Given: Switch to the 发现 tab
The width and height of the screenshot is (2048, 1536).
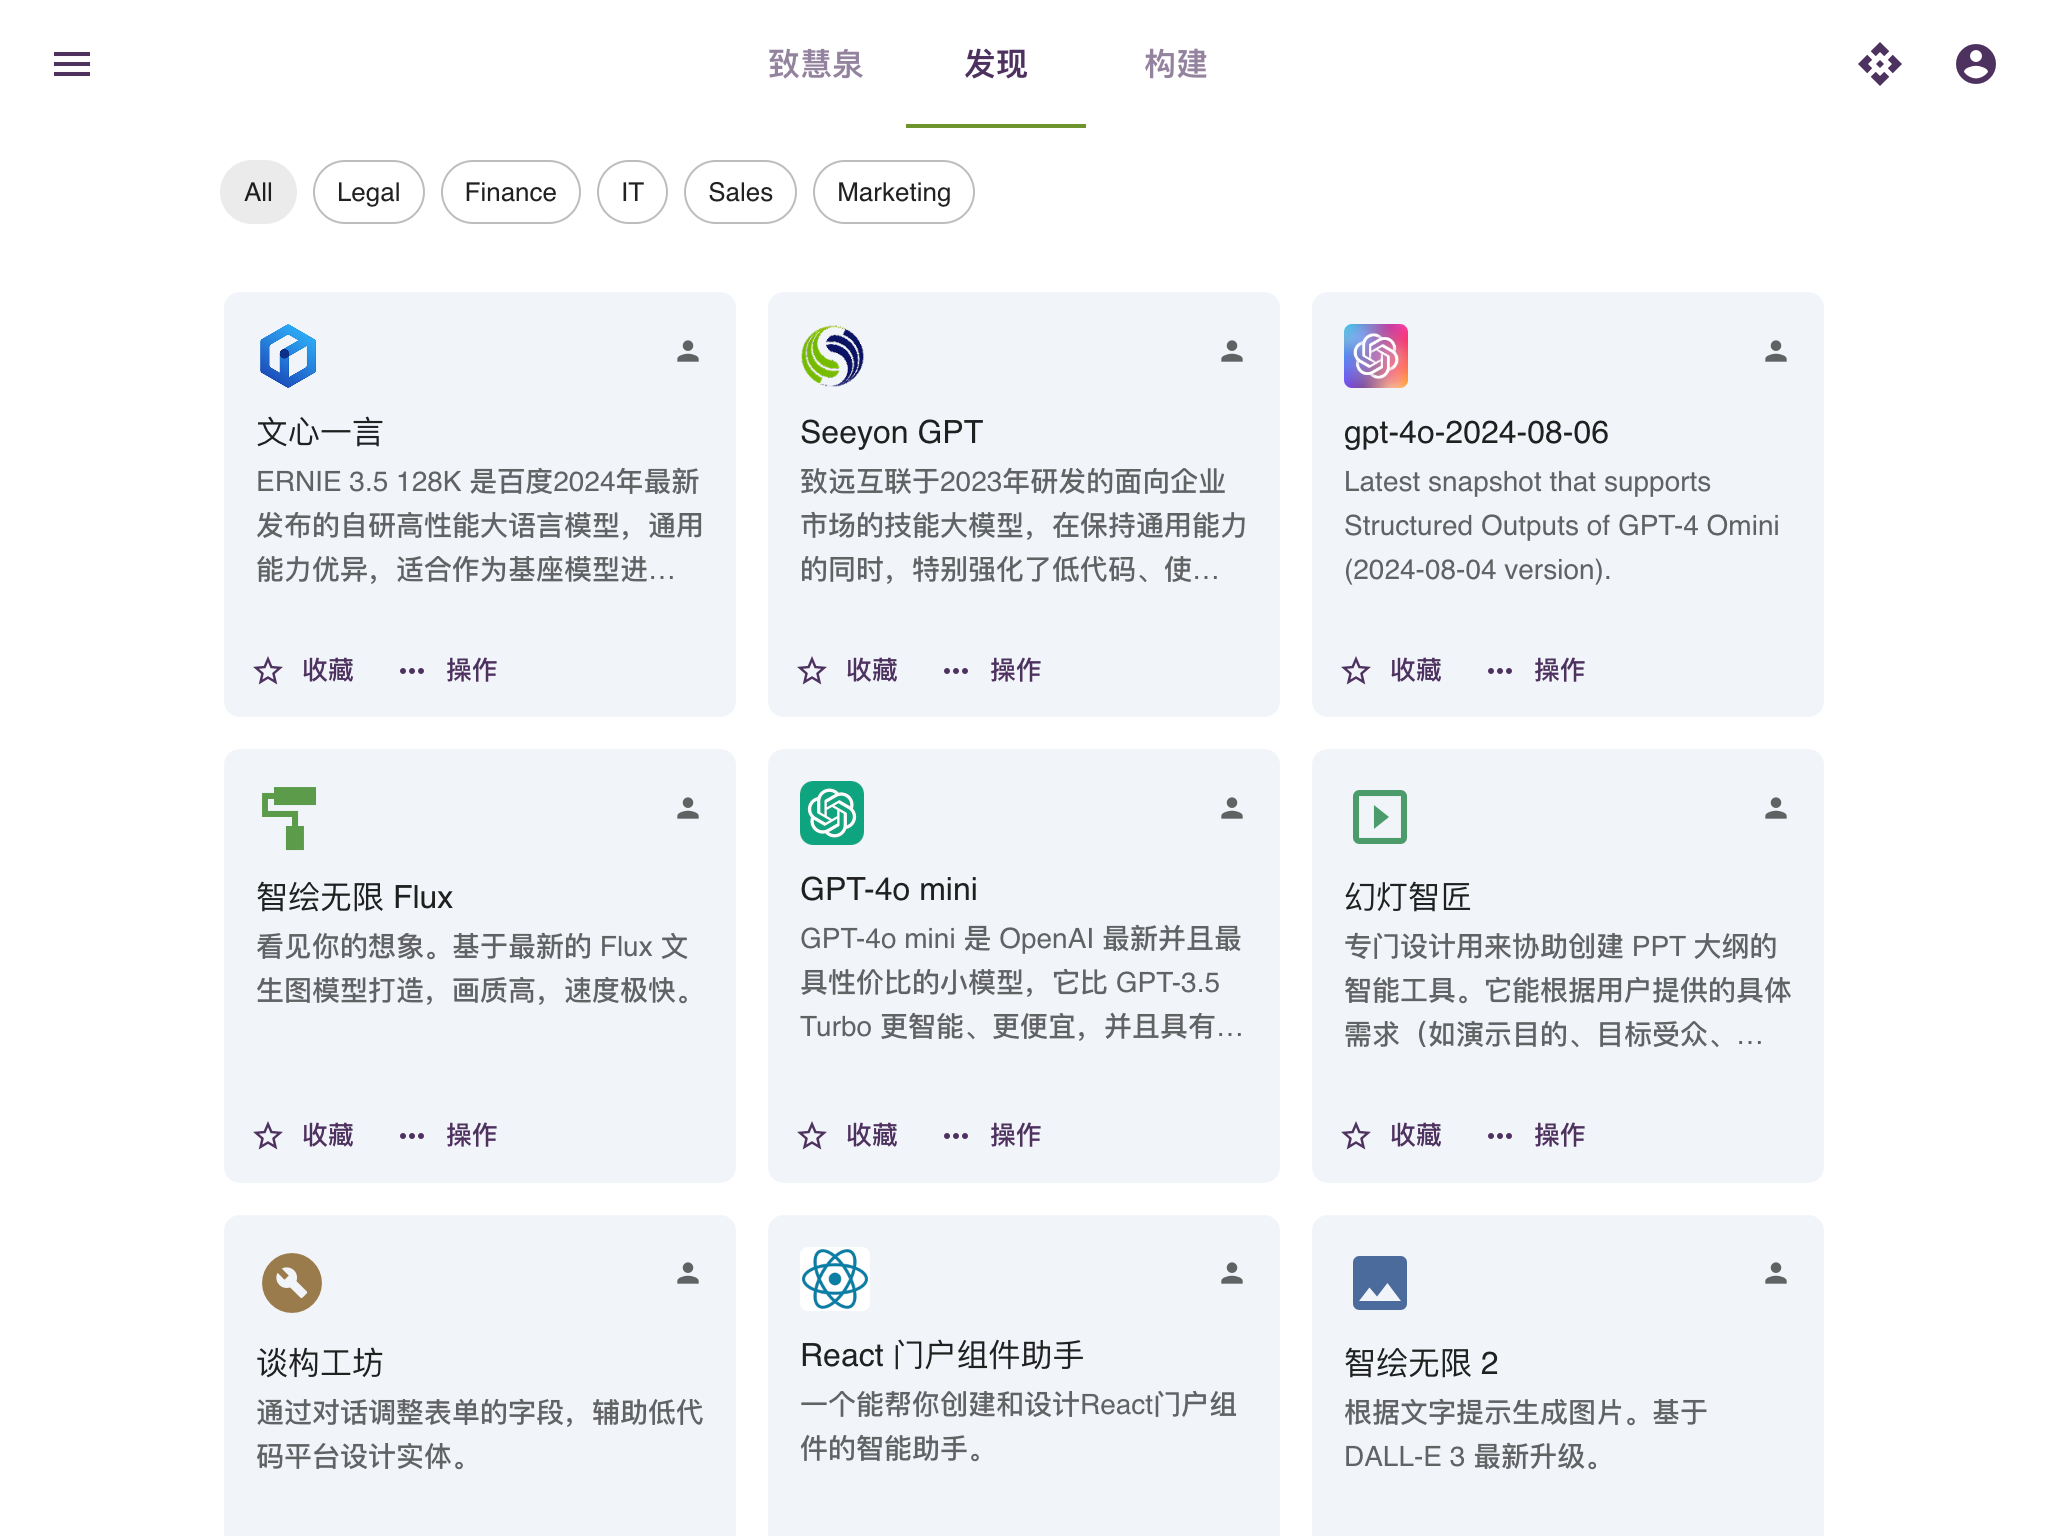Looking at the screenshot, I should [x=996, y=64].
